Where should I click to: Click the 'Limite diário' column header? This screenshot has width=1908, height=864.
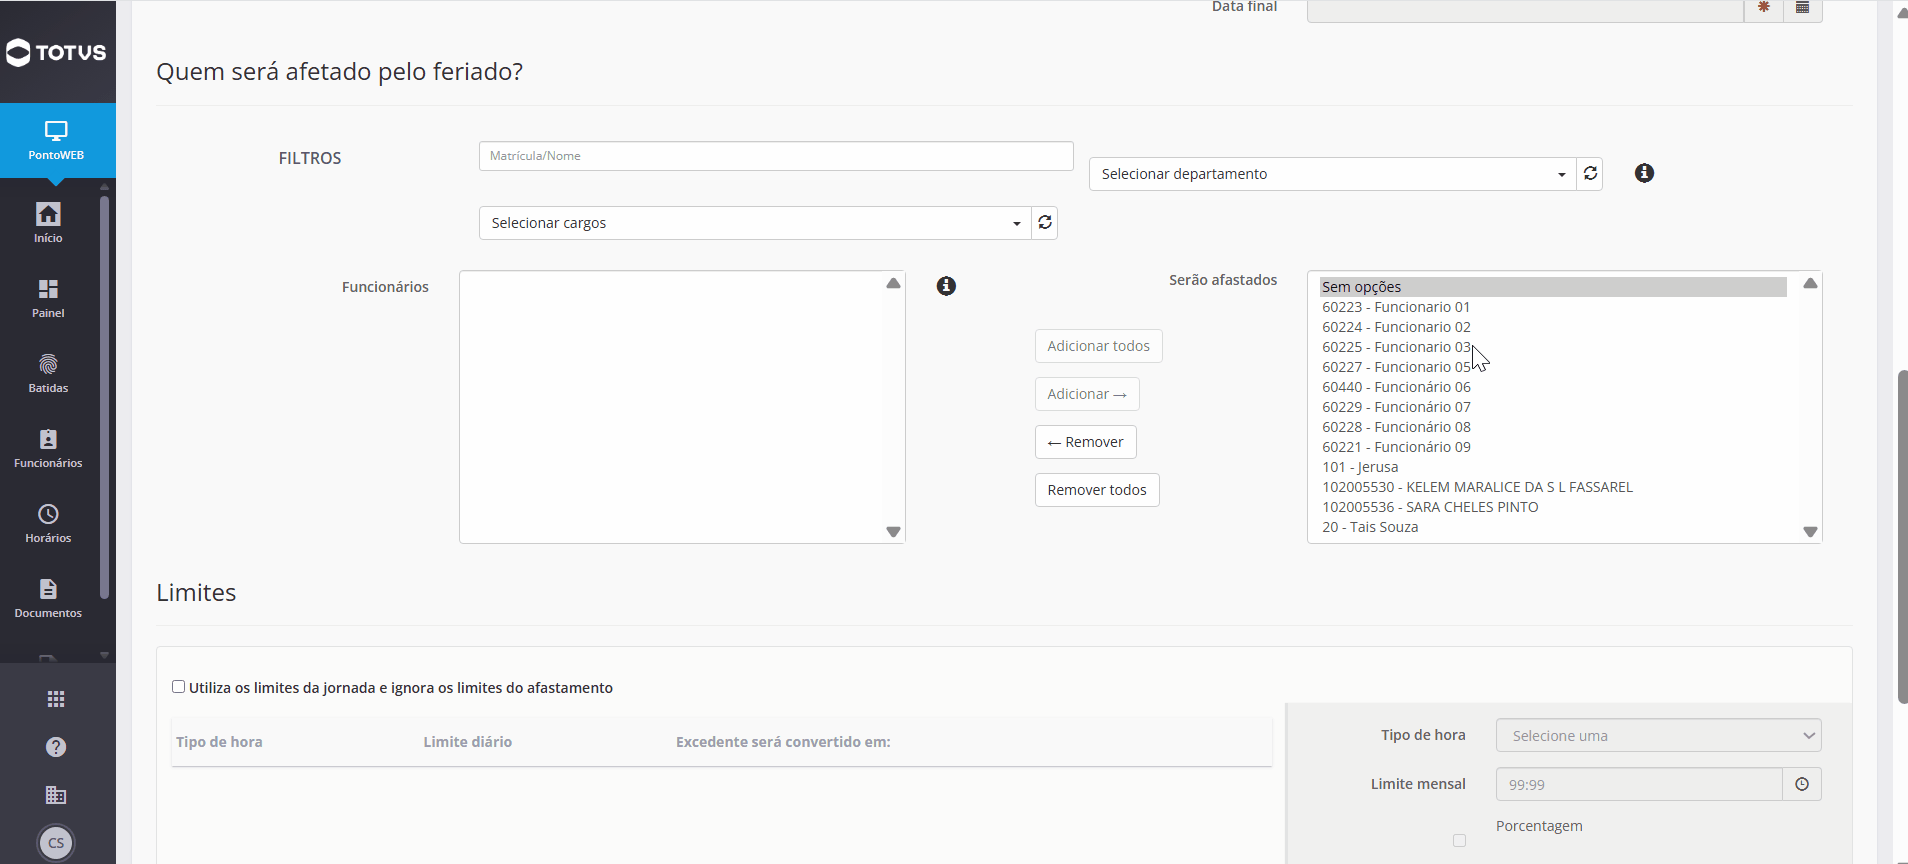[x=467, y=742]
